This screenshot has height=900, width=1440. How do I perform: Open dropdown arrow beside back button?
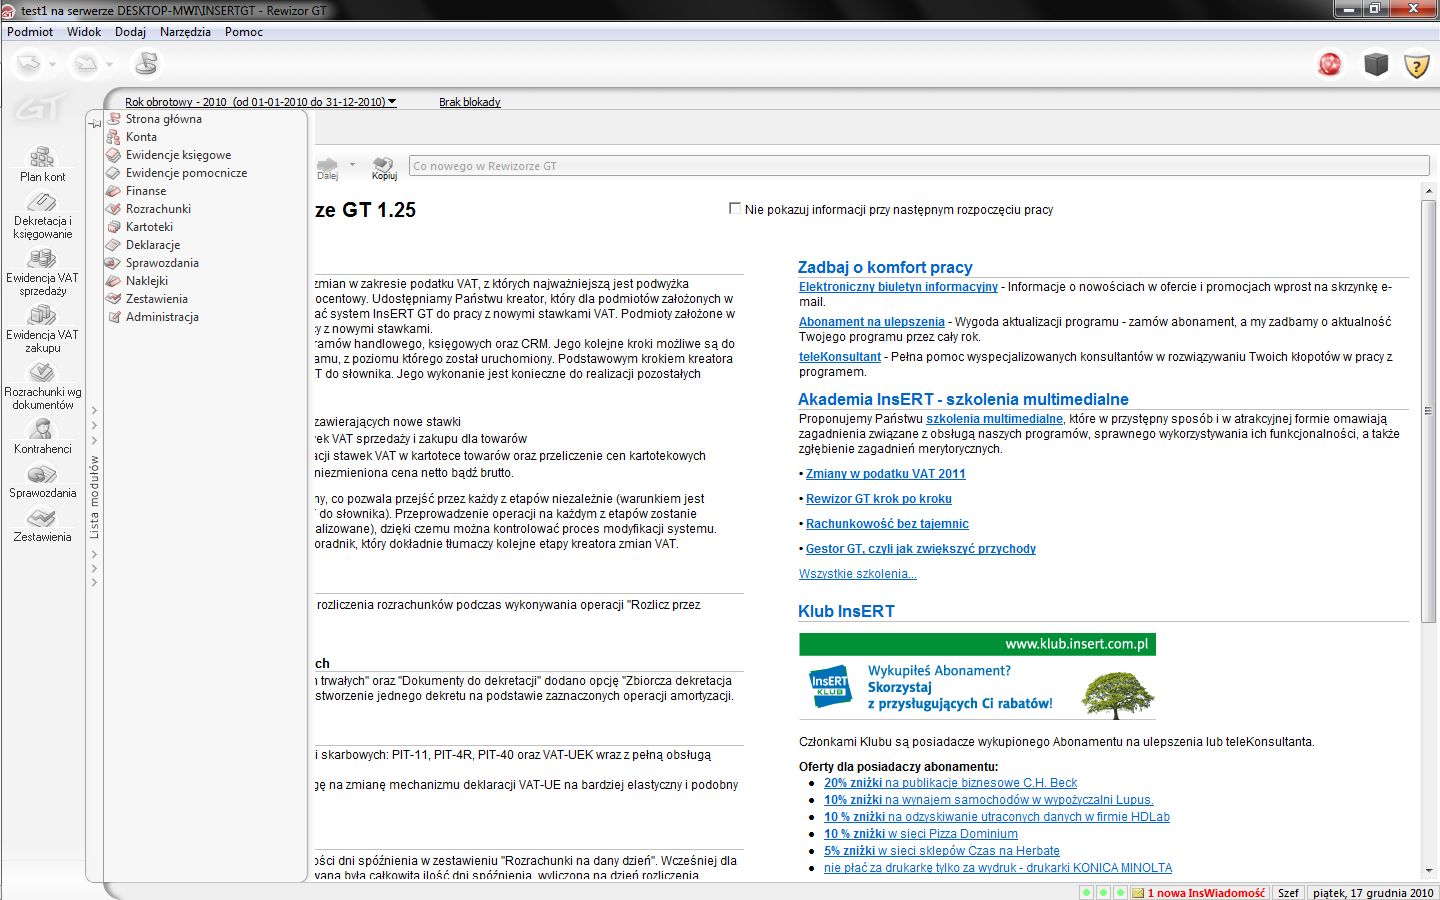(52, 65)
